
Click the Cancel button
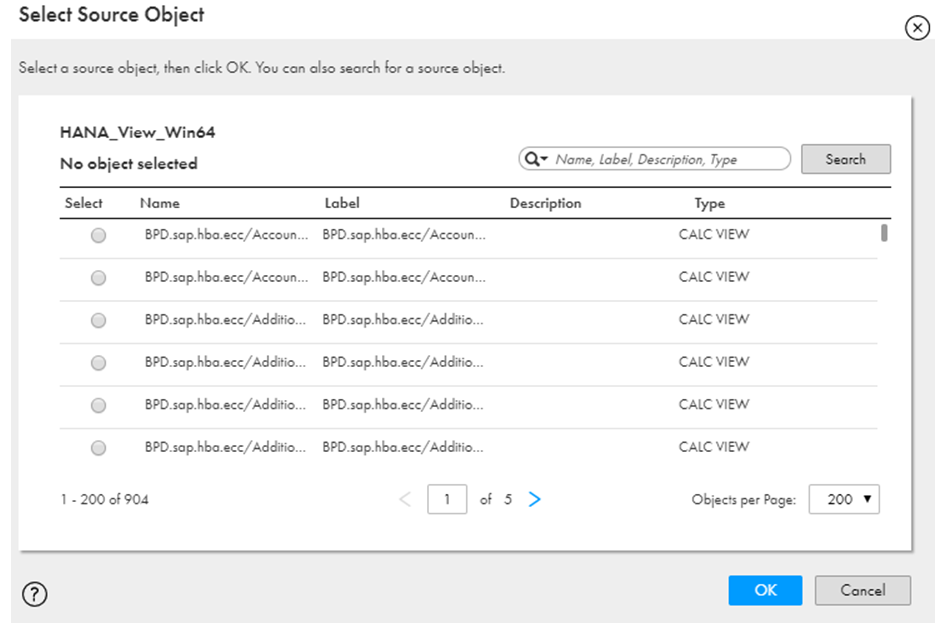click(x=863, y=590)
